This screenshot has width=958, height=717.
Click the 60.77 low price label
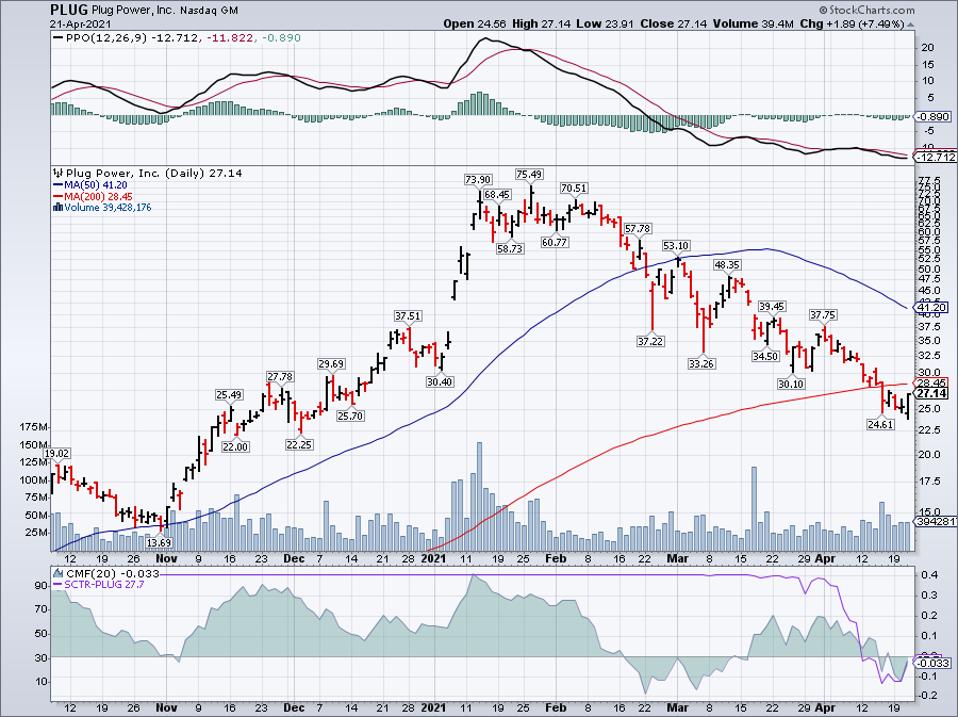click(554, 242)
